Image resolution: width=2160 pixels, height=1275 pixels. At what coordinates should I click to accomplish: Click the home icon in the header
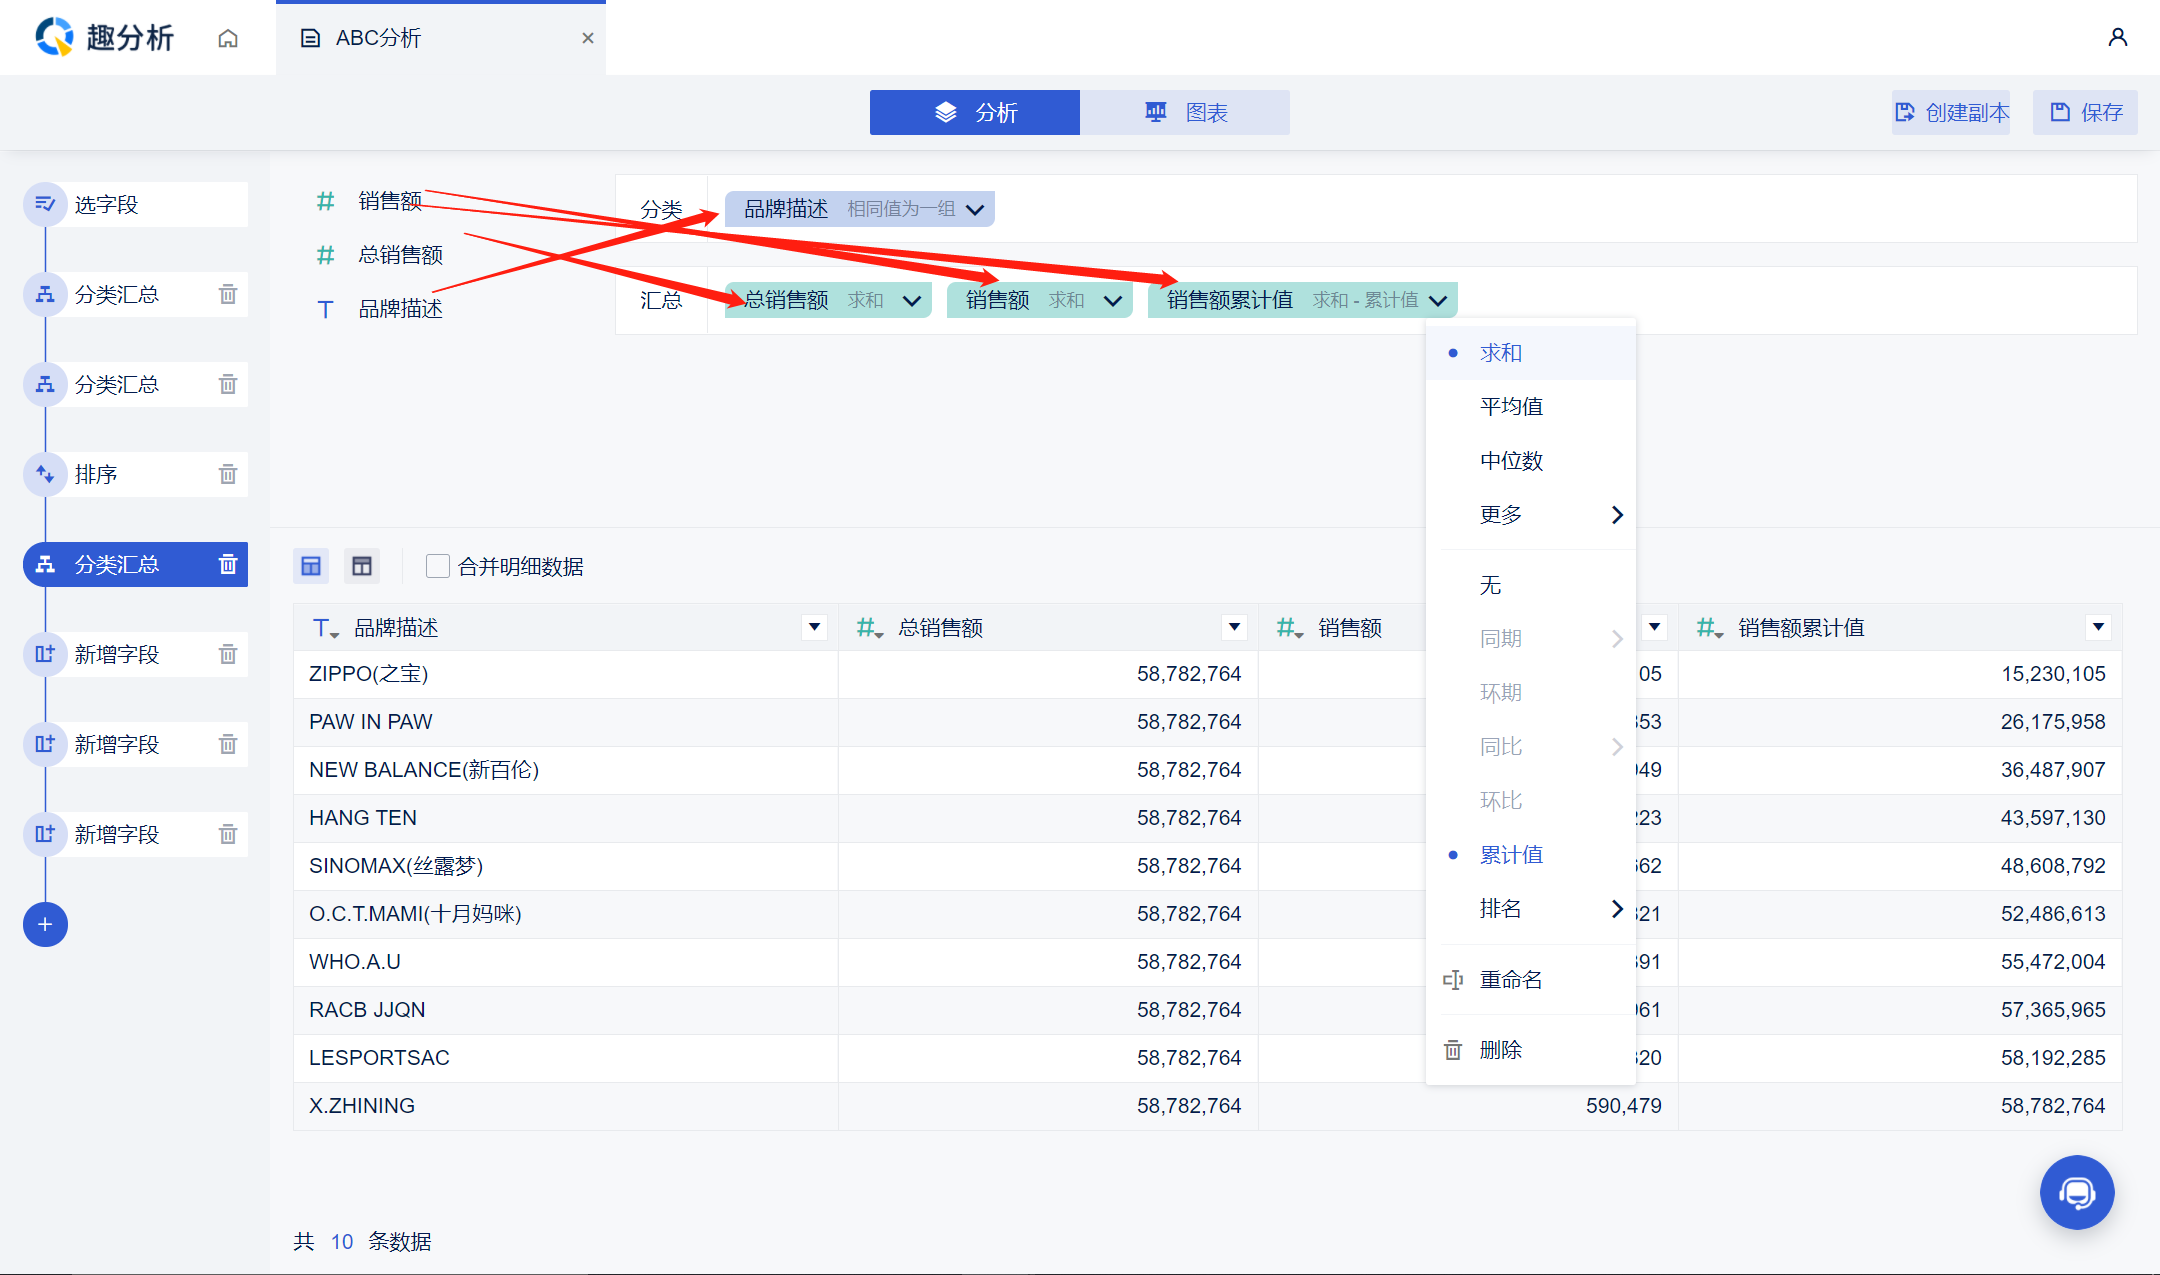(228, 38)
